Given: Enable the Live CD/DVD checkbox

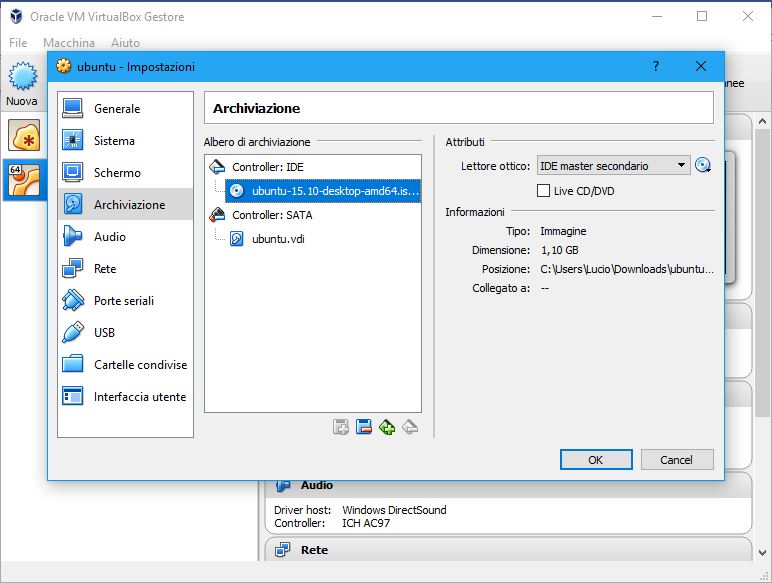Looking at the screenshot, I should (x=543, y=191).
